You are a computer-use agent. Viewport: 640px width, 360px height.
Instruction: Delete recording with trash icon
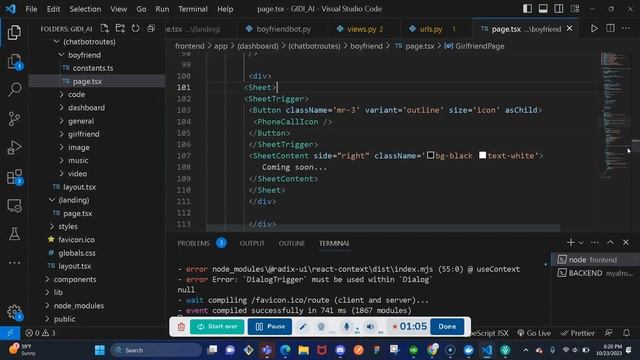pyautogui.click(x=181, y=327)
